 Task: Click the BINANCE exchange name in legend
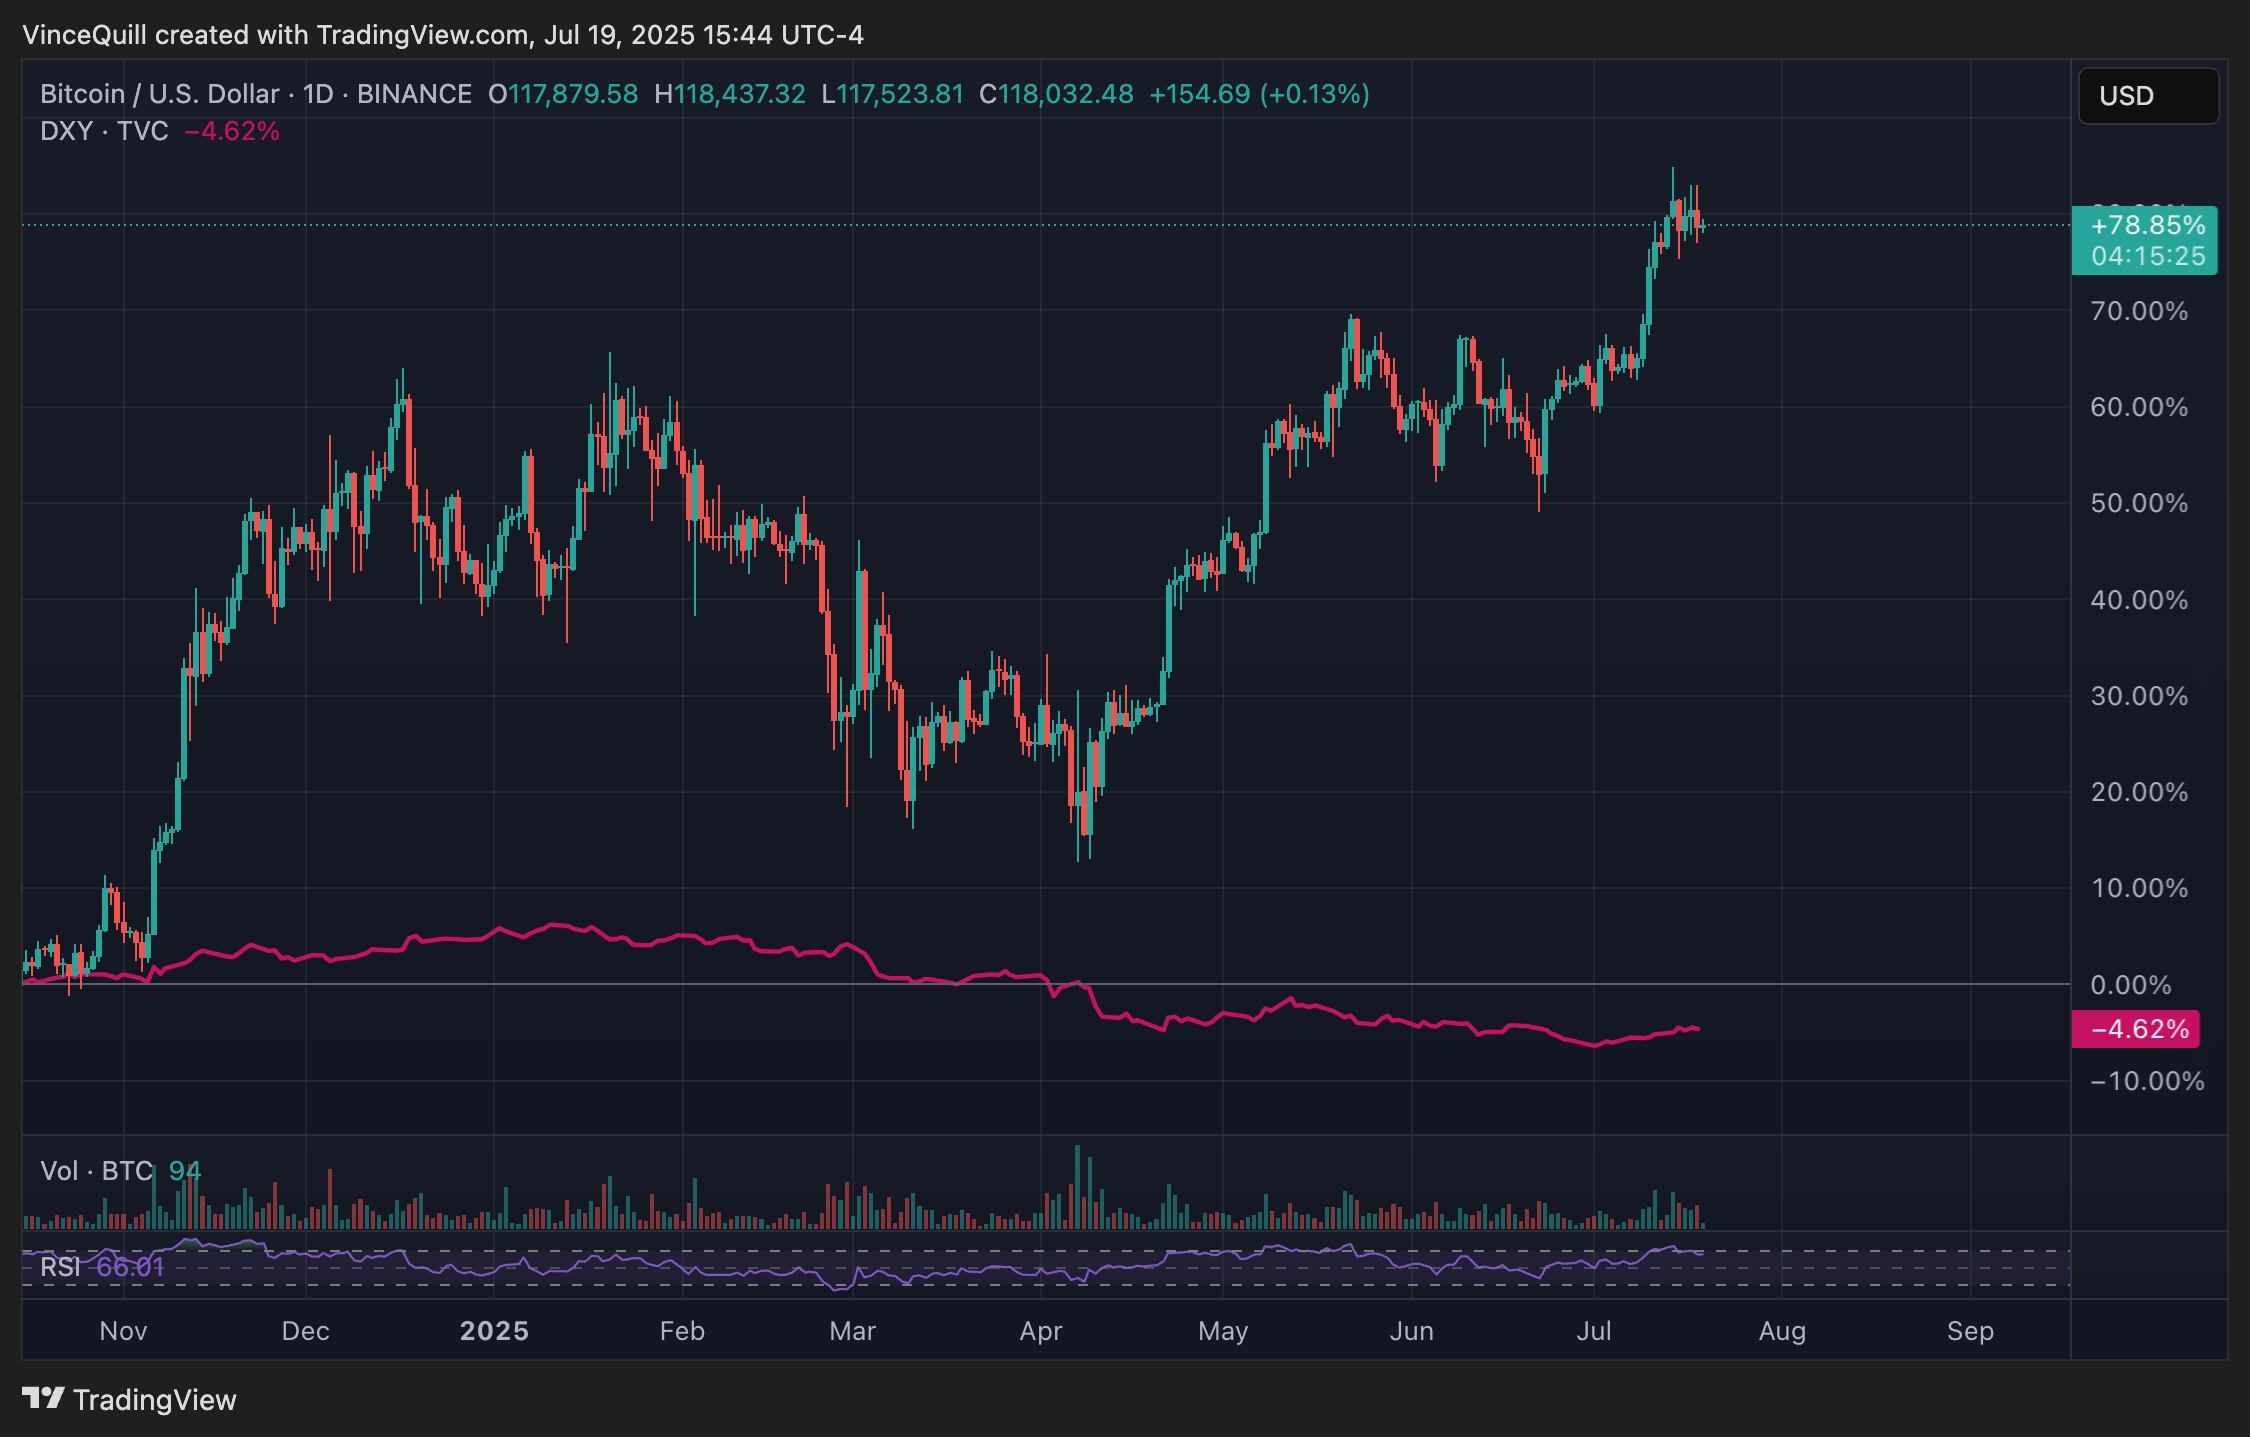(414, 94)
